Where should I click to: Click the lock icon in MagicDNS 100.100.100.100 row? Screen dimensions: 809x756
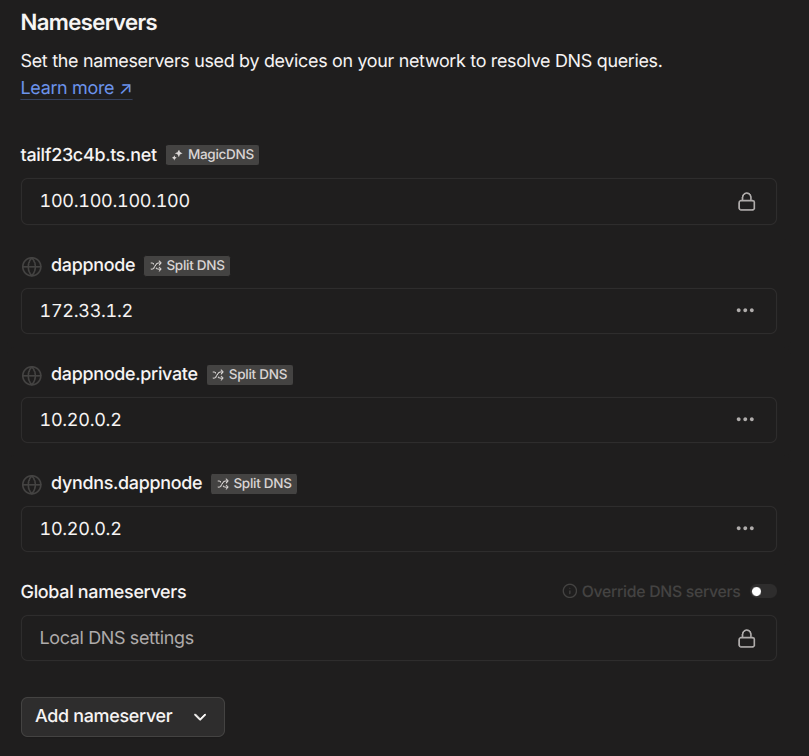coord(746,202)
